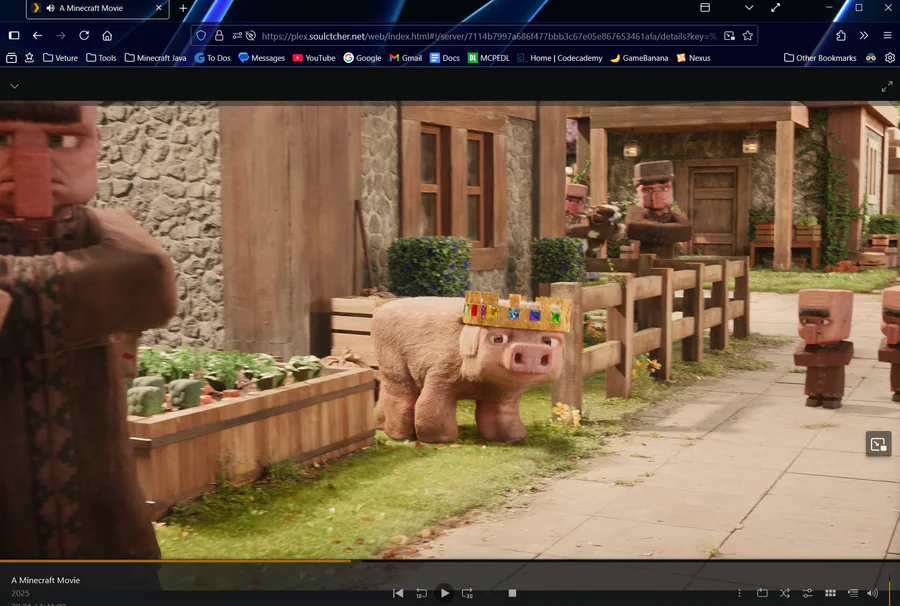Open the Tools bookmarks folder
Screen dimensions: 900x606
pyautogui.click(x=101, y=58)
